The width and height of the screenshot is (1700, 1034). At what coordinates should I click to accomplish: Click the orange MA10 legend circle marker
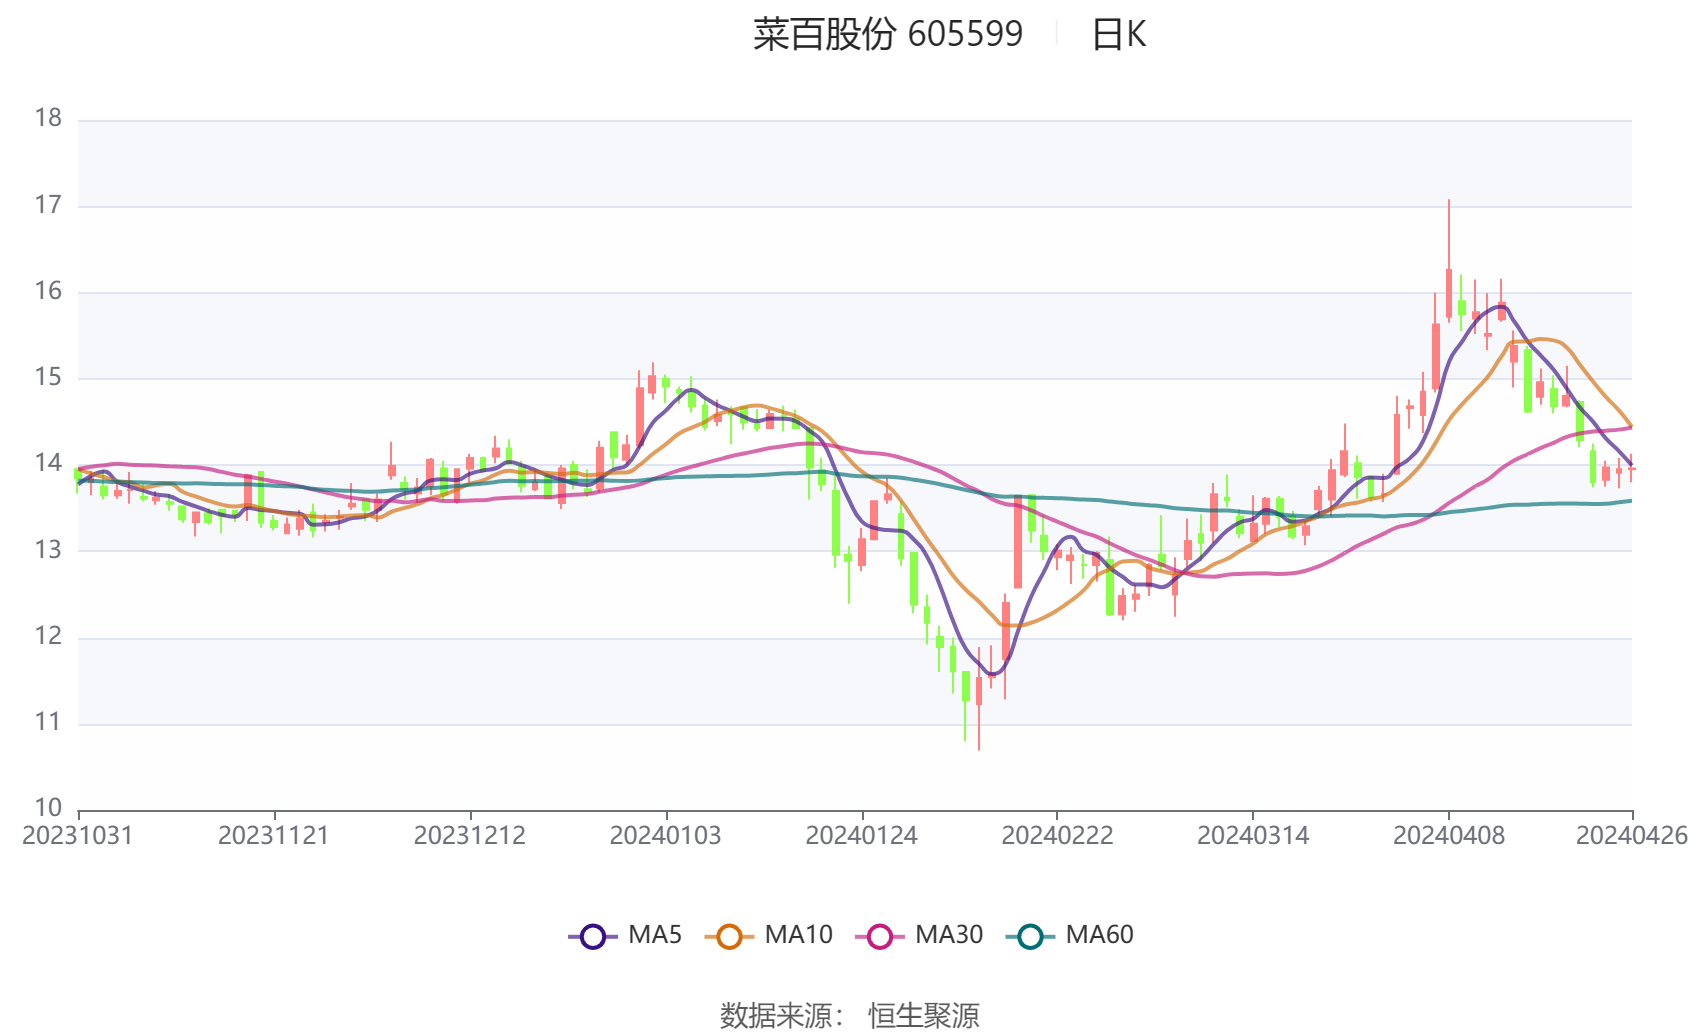[x=729, y=937]
